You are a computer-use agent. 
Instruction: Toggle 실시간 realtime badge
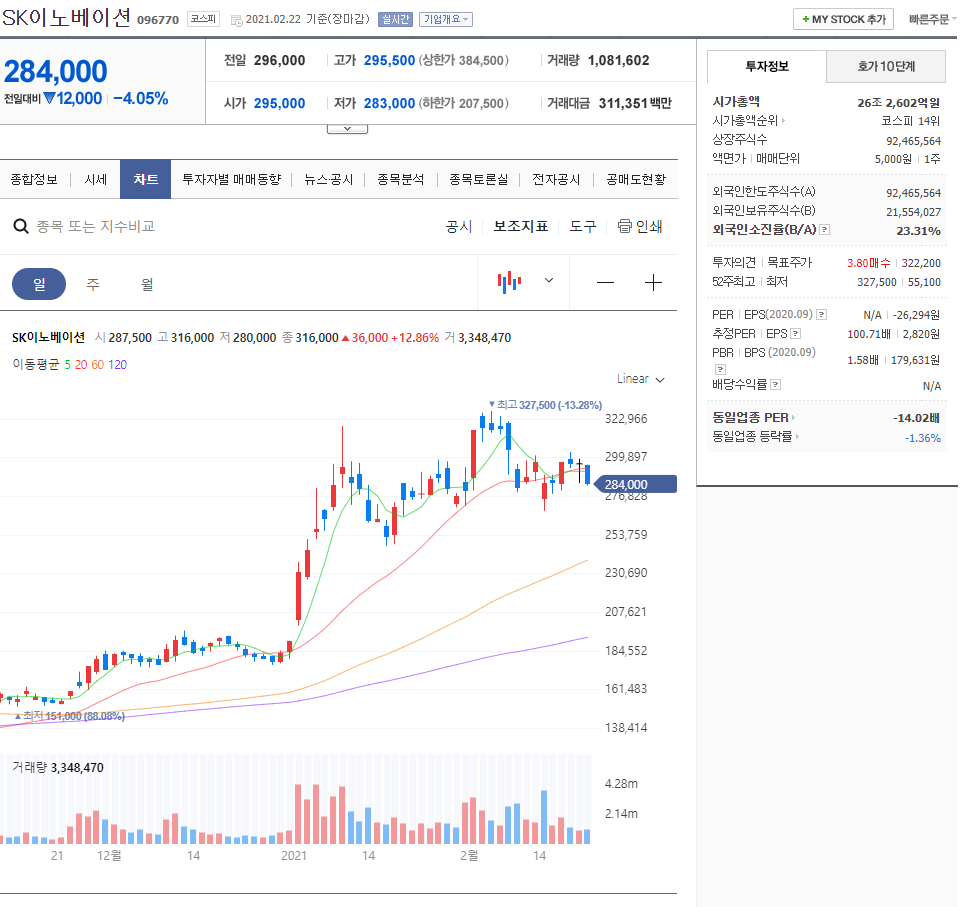click(x=395, y=19)
